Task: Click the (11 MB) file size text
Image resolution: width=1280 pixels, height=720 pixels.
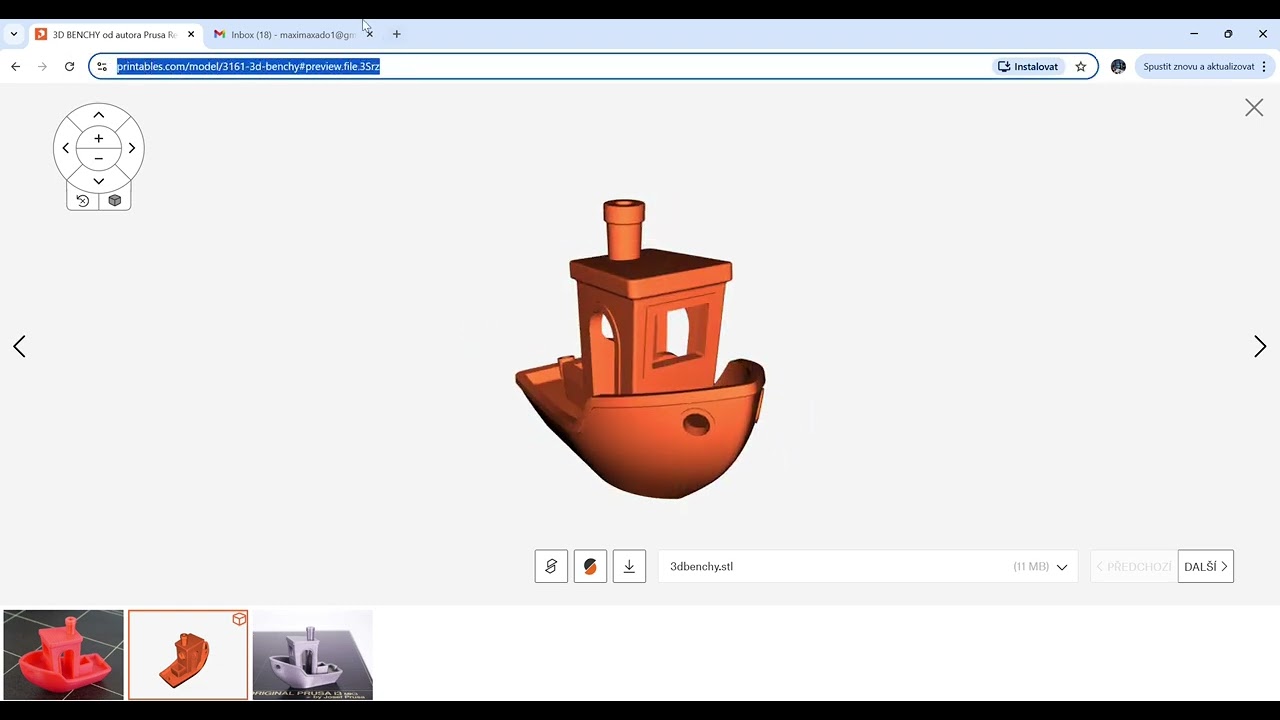Action: click(1031, 566)
